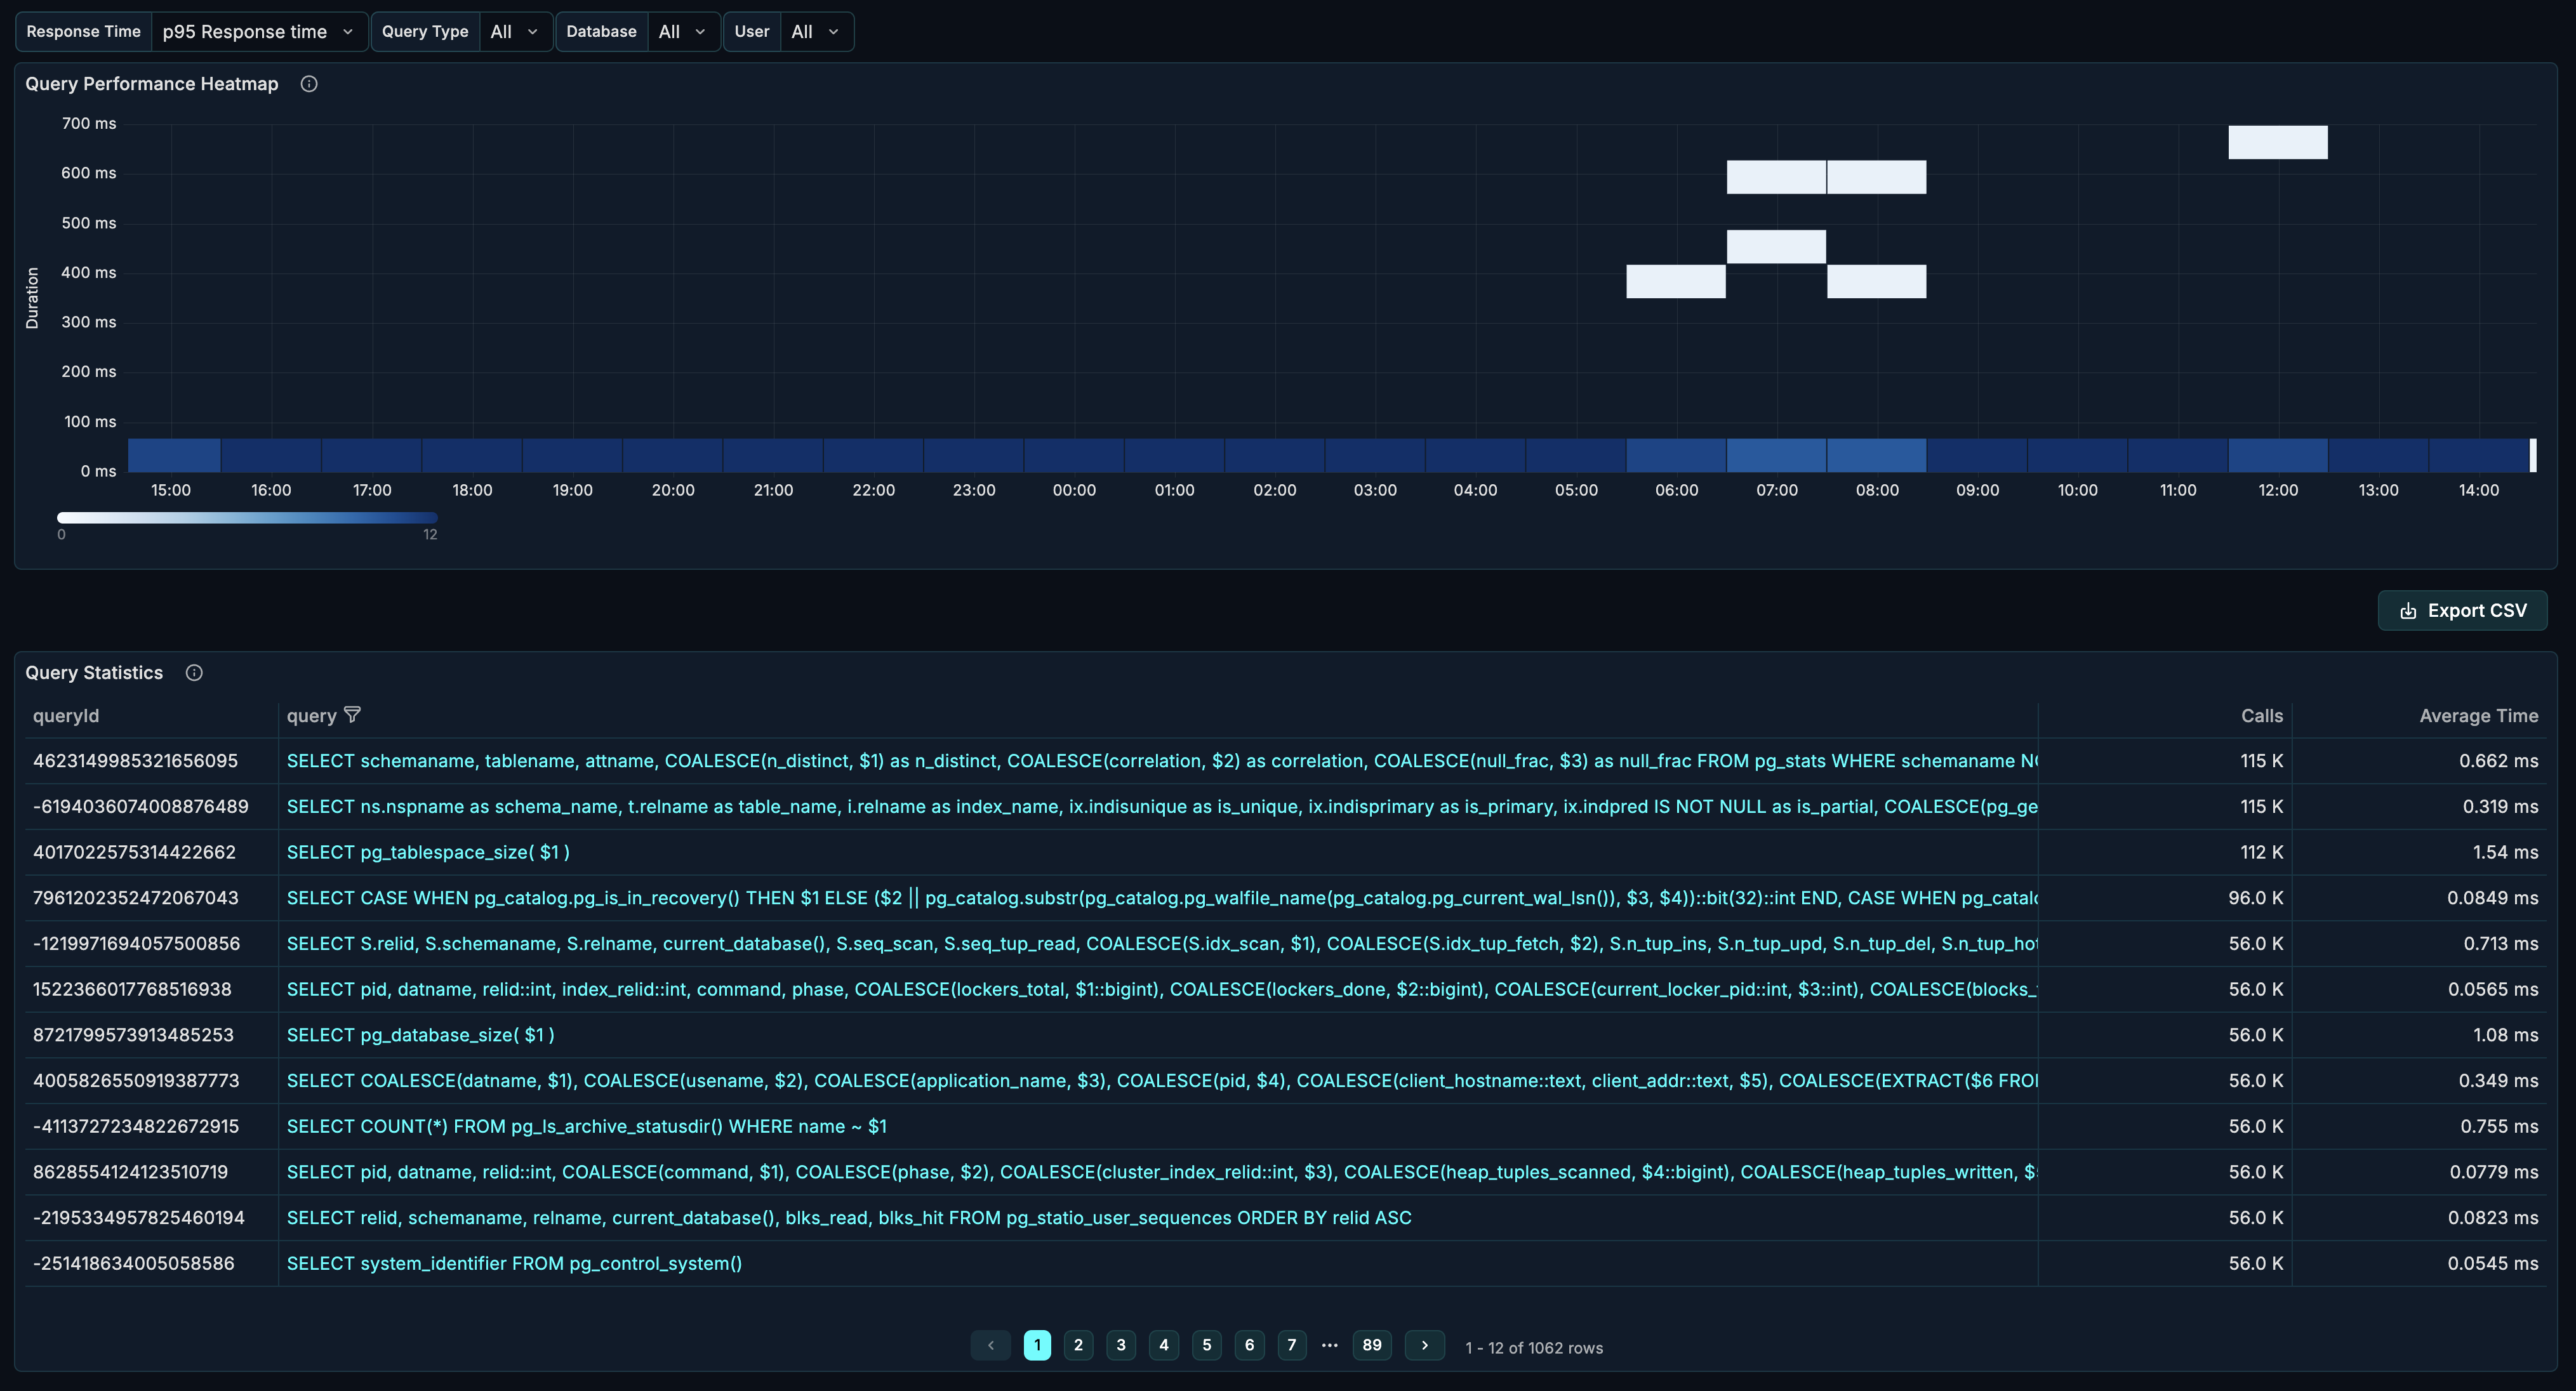Switch to page 5 of table

point(1206,1345)
